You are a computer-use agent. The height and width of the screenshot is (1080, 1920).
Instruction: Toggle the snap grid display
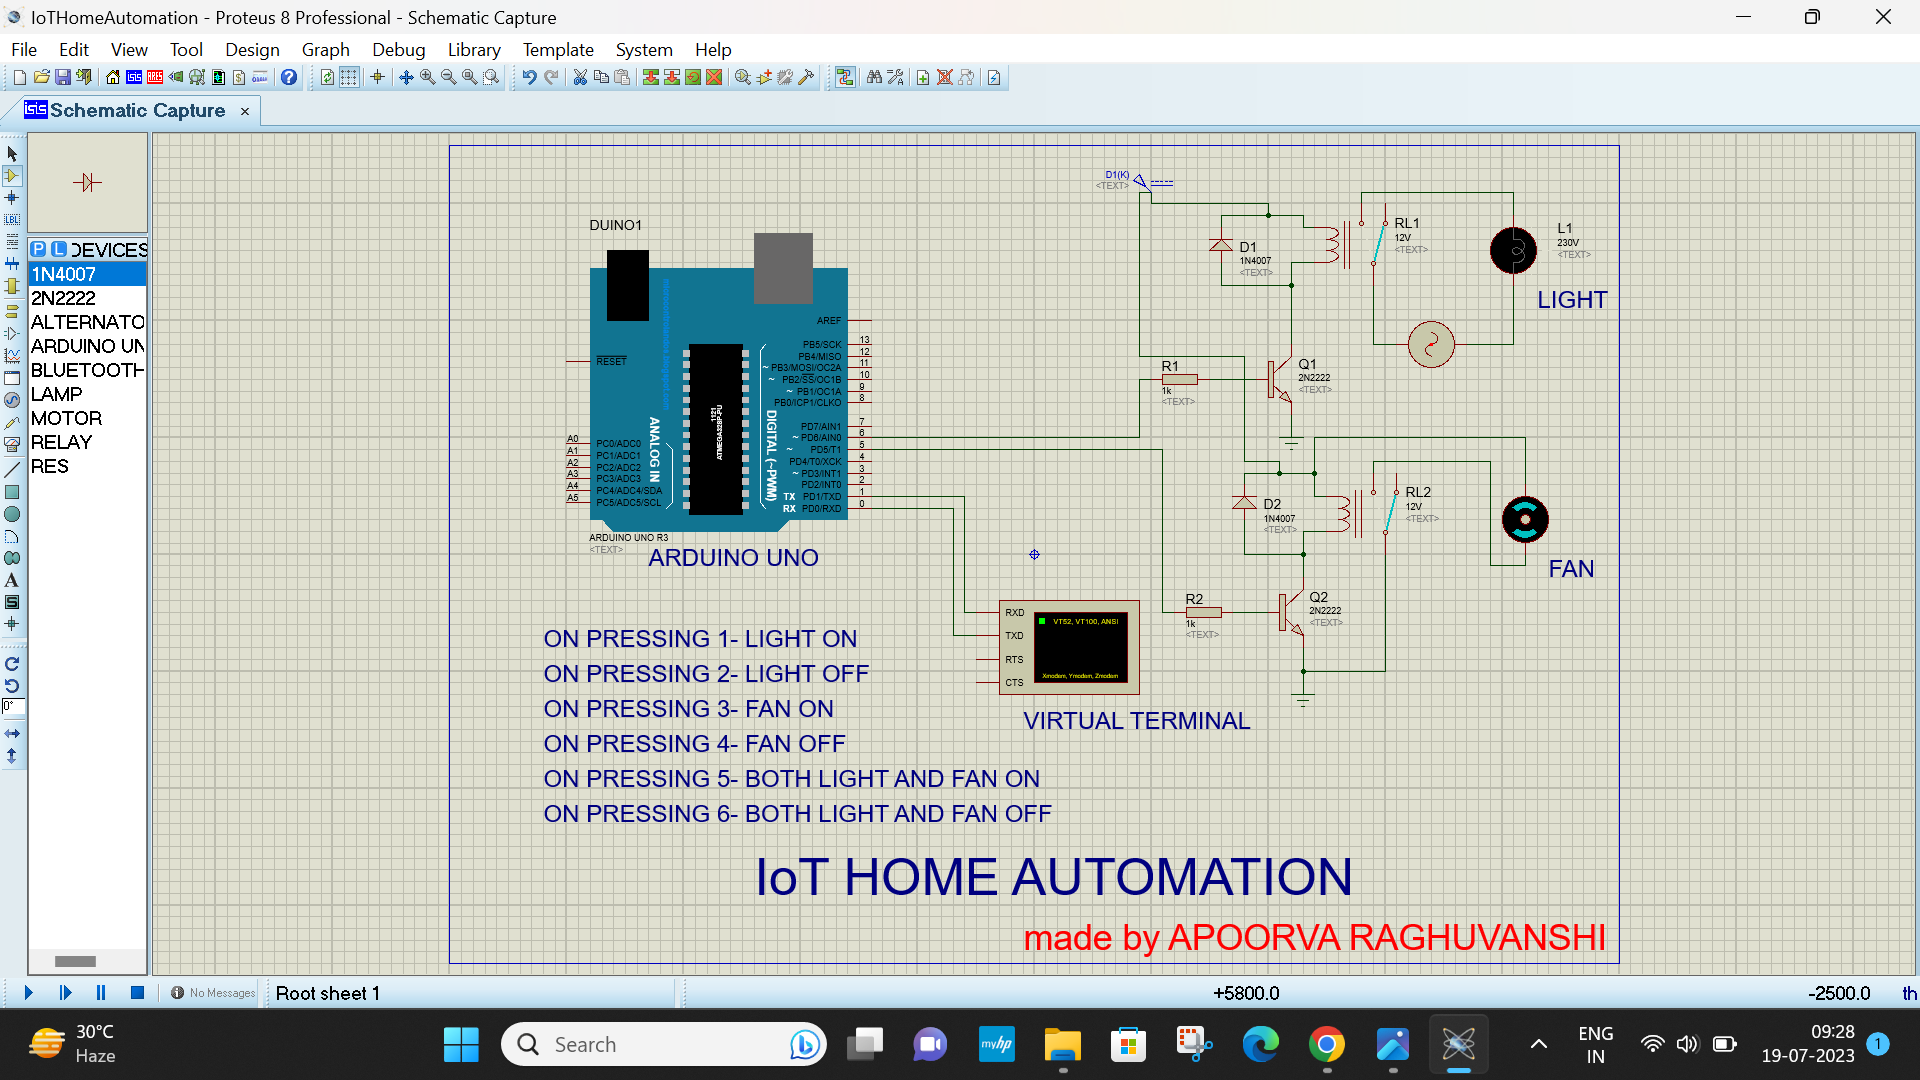click(349, 77)
